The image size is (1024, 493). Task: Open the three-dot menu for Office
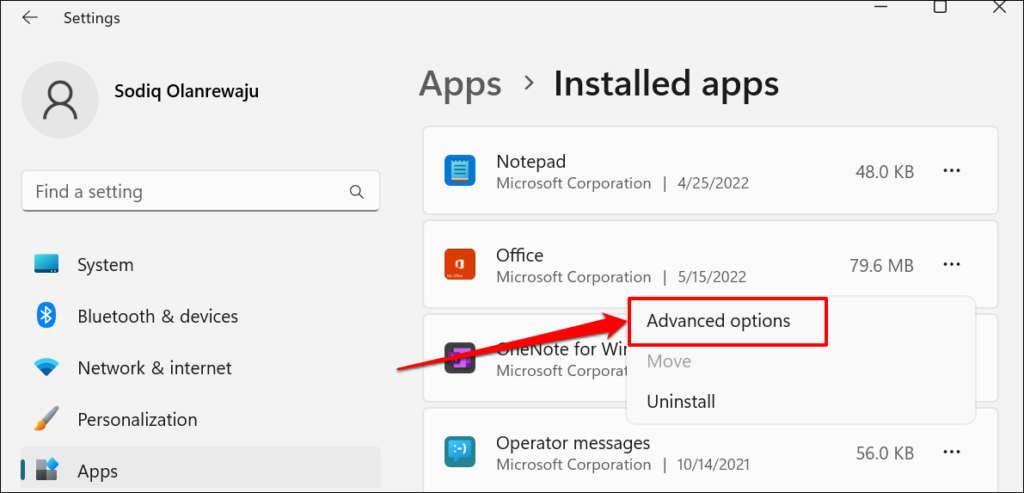952,265
